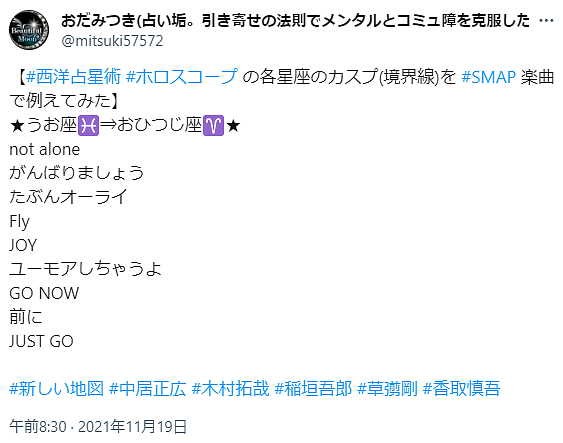The height and width of the screenshot is (443, 563).
Task: Open the tweet's three-dot more menu
Action: coord(546,21)
